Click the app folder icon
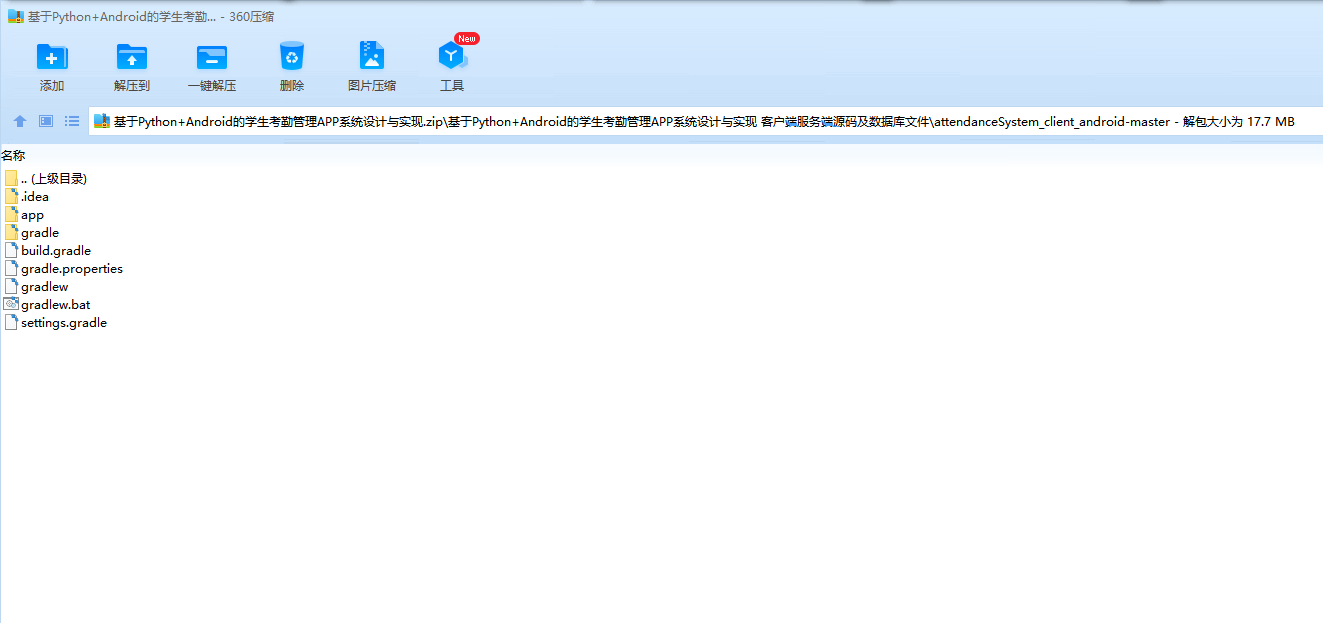 (11, 214)
